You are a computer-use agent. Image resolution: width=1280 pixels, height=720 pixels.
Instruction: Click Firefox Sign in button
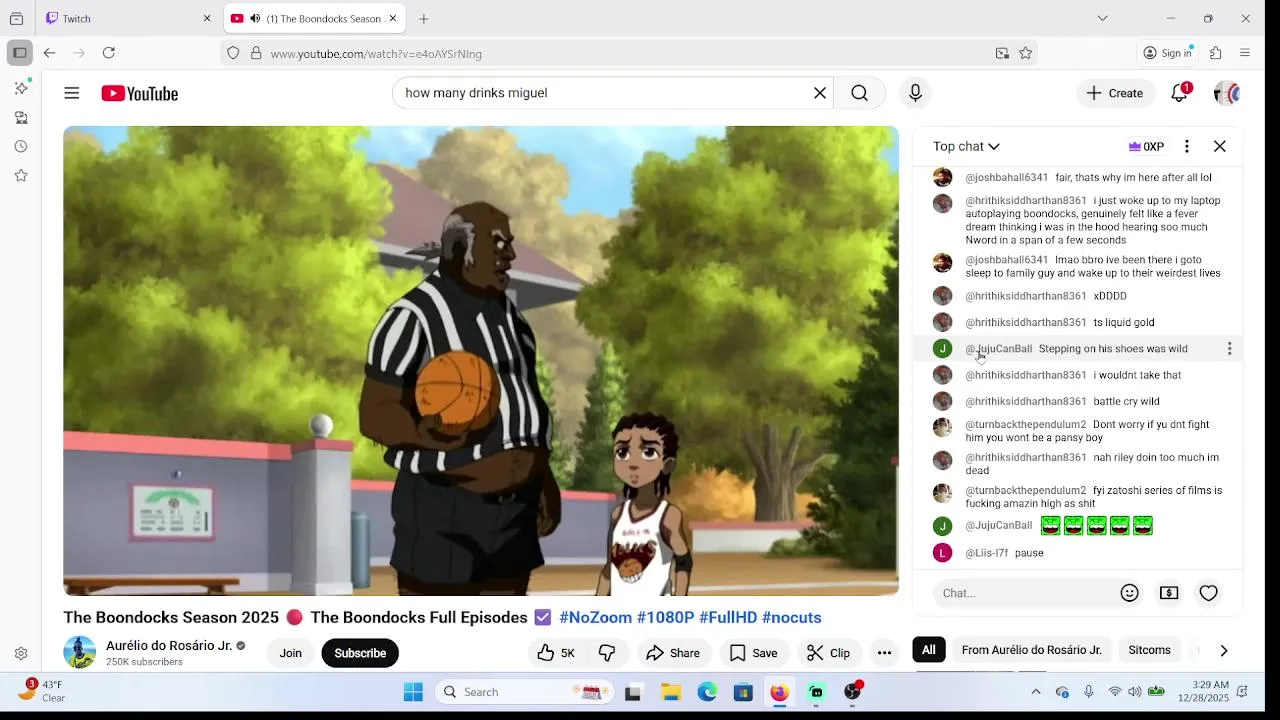[x=1167, y=53]
